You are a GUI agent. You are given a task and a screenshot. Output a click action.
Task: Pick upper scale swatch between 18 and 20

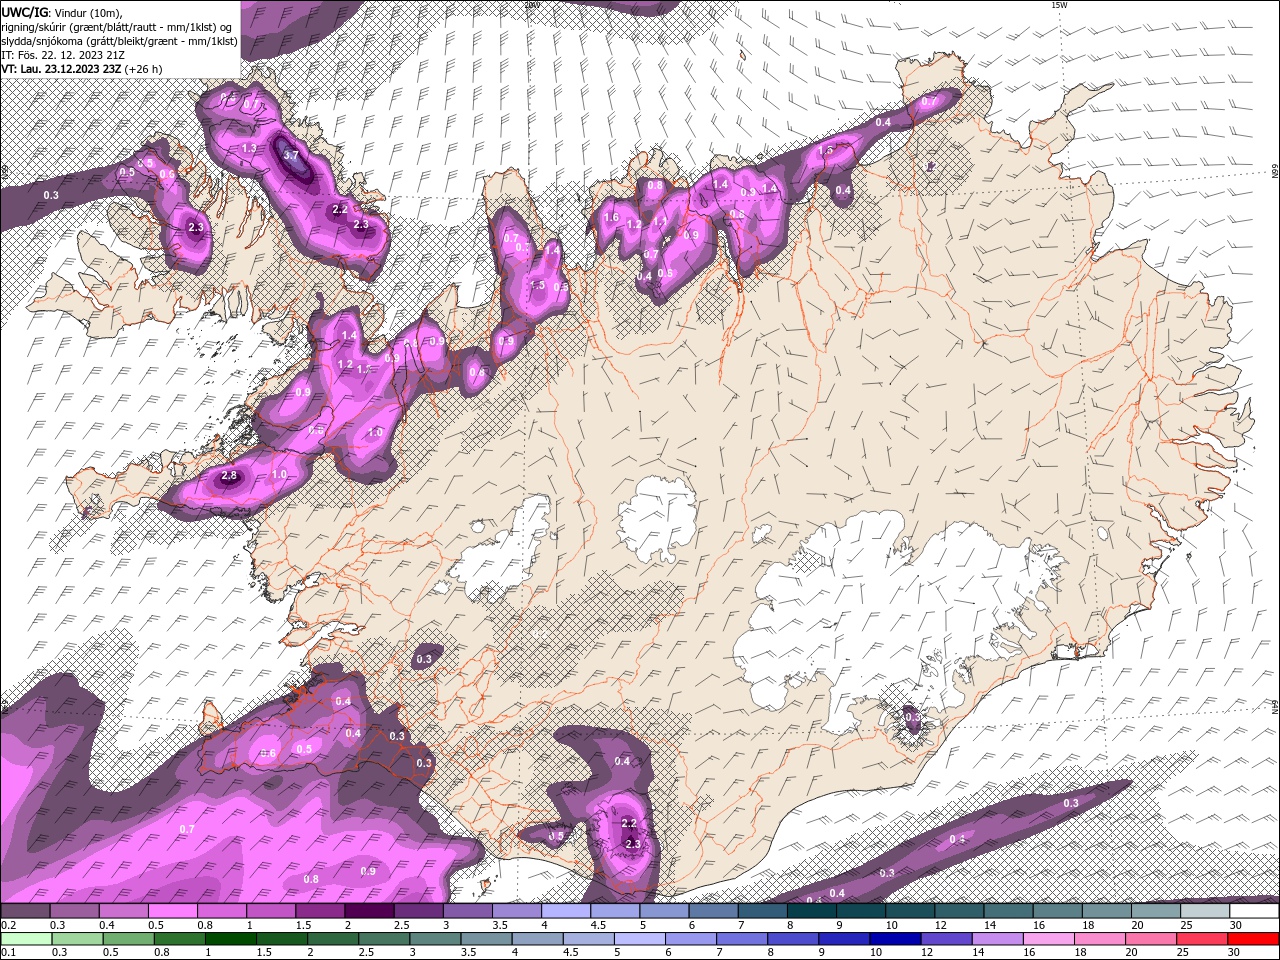click(x=1106, y=911)
